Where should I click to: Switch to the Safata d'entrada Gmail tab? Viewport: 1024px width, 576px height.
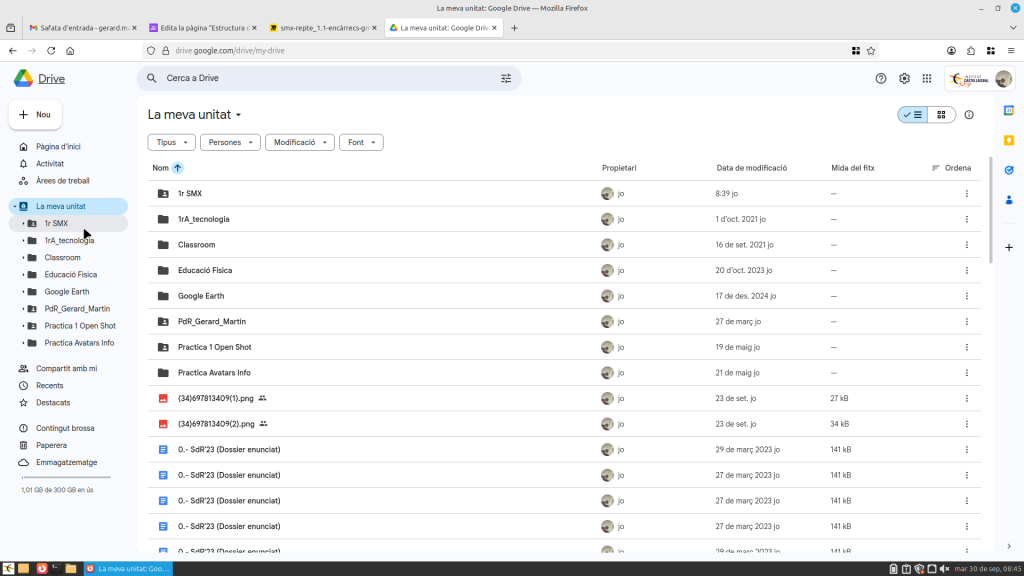tap(78, 28)
